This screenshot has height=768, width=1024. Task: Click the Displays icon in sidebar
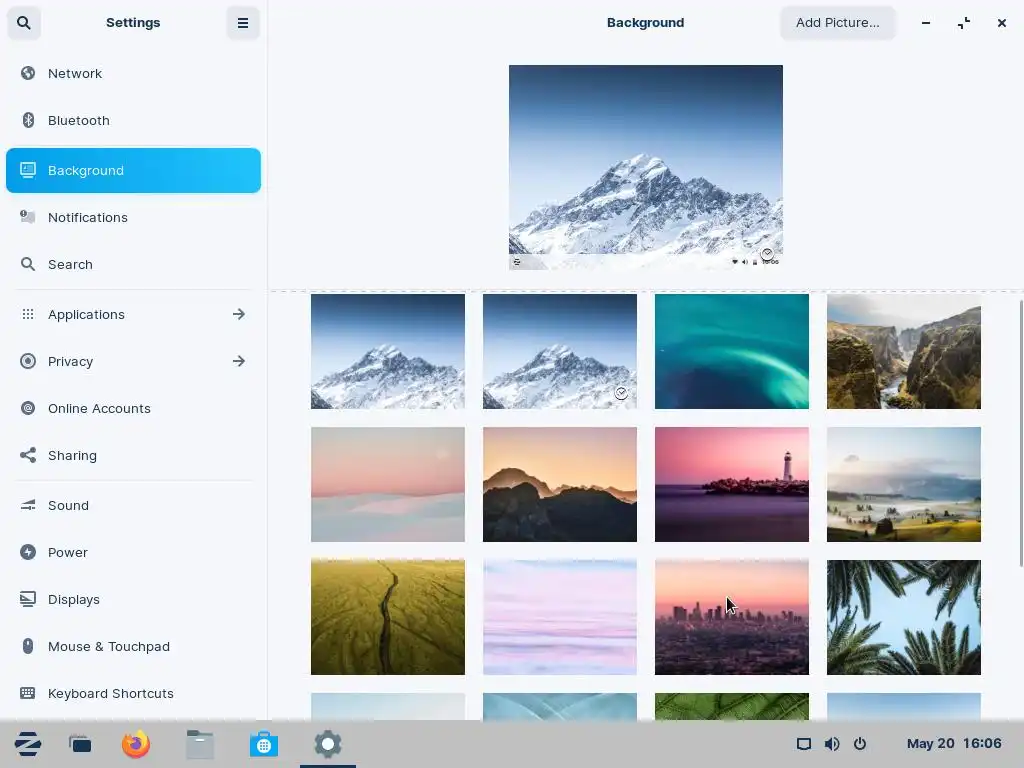[27, 600]
